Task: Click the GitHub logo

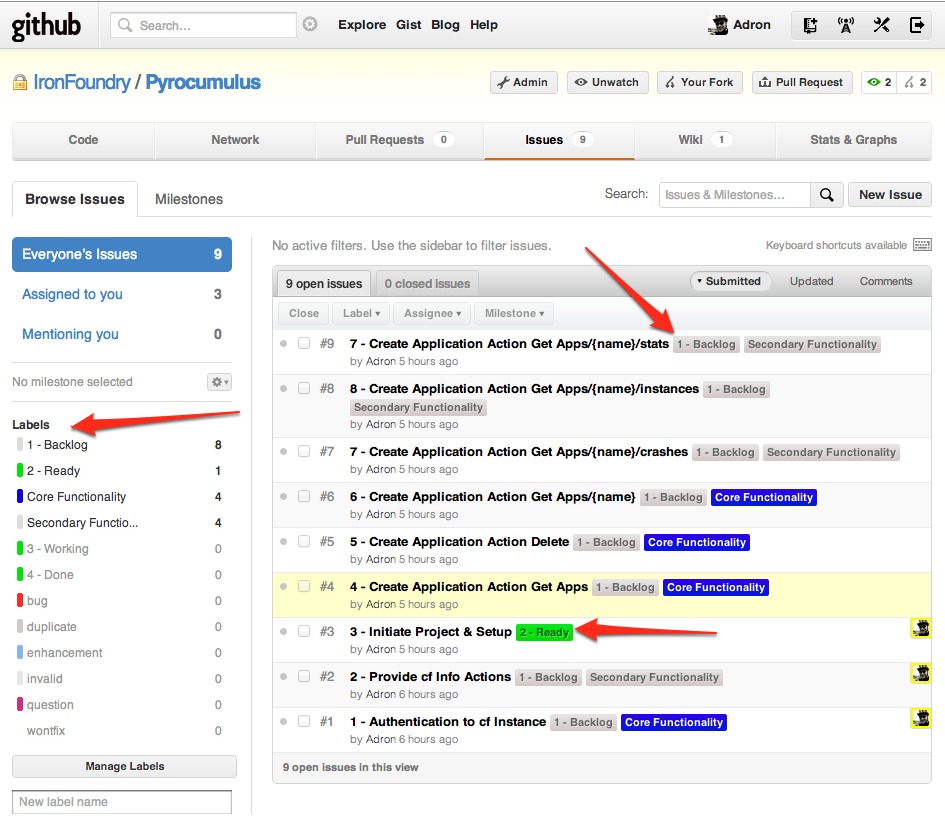Action: (46, 26)
